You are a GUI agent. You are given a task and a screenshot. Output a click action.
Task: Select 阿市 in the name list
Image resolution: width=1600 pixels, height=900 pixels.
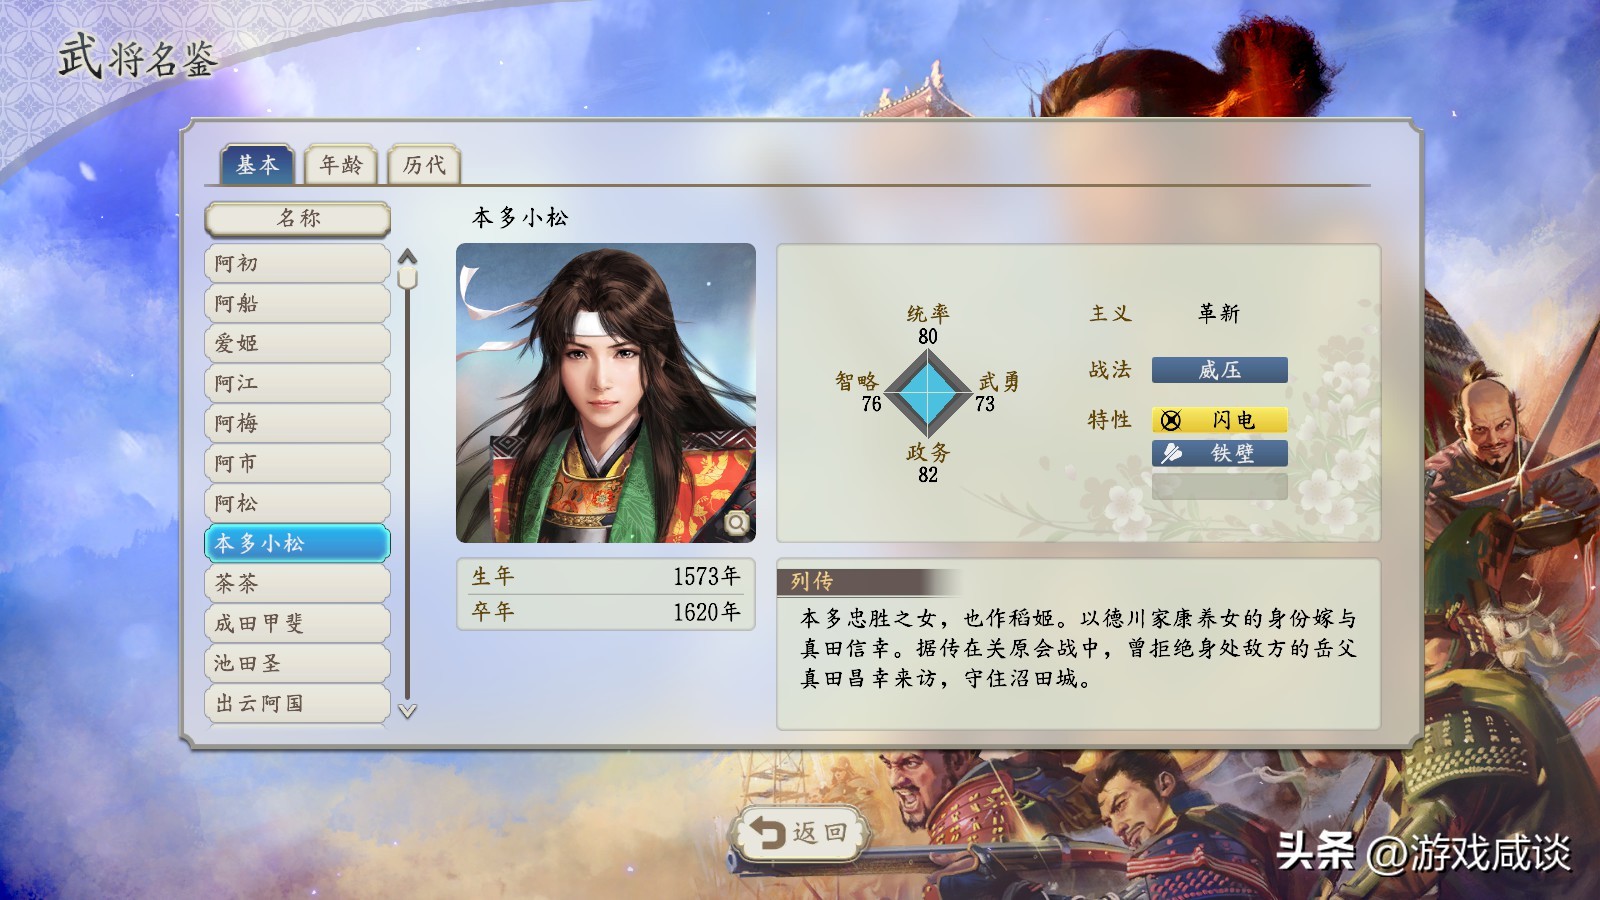297,463
